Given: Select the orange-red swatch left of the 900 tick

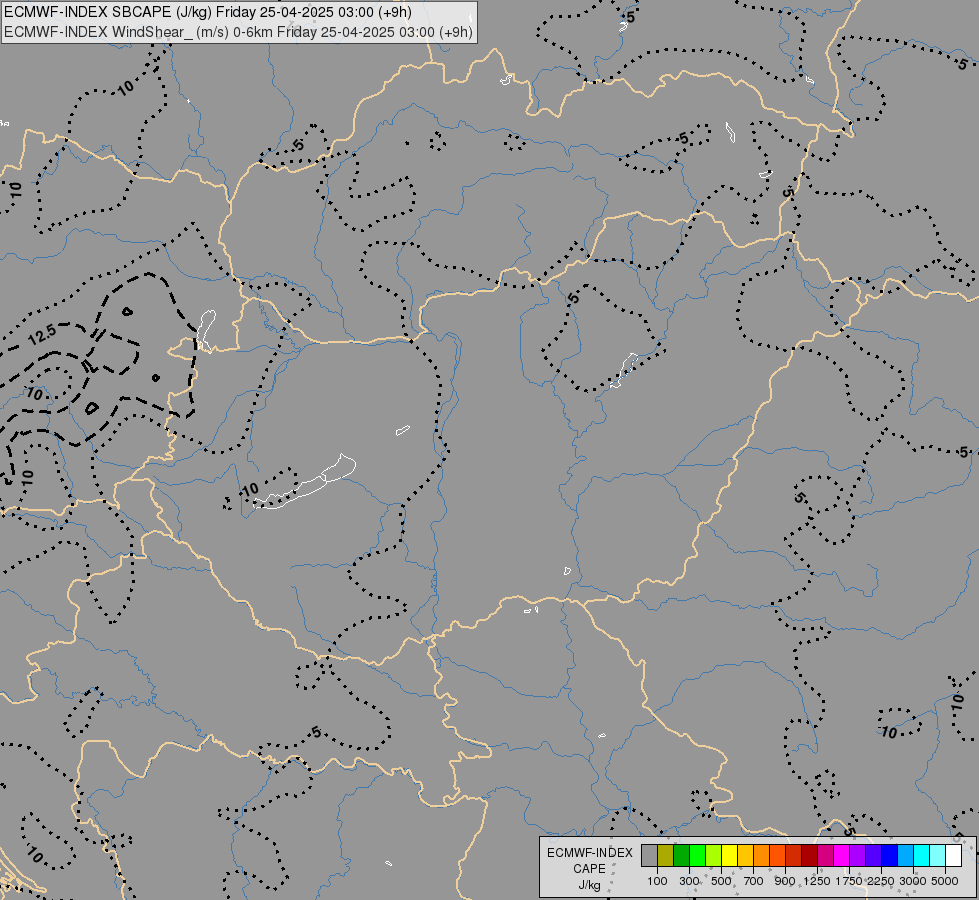Looking at the screenshot, I should (777, 856).
